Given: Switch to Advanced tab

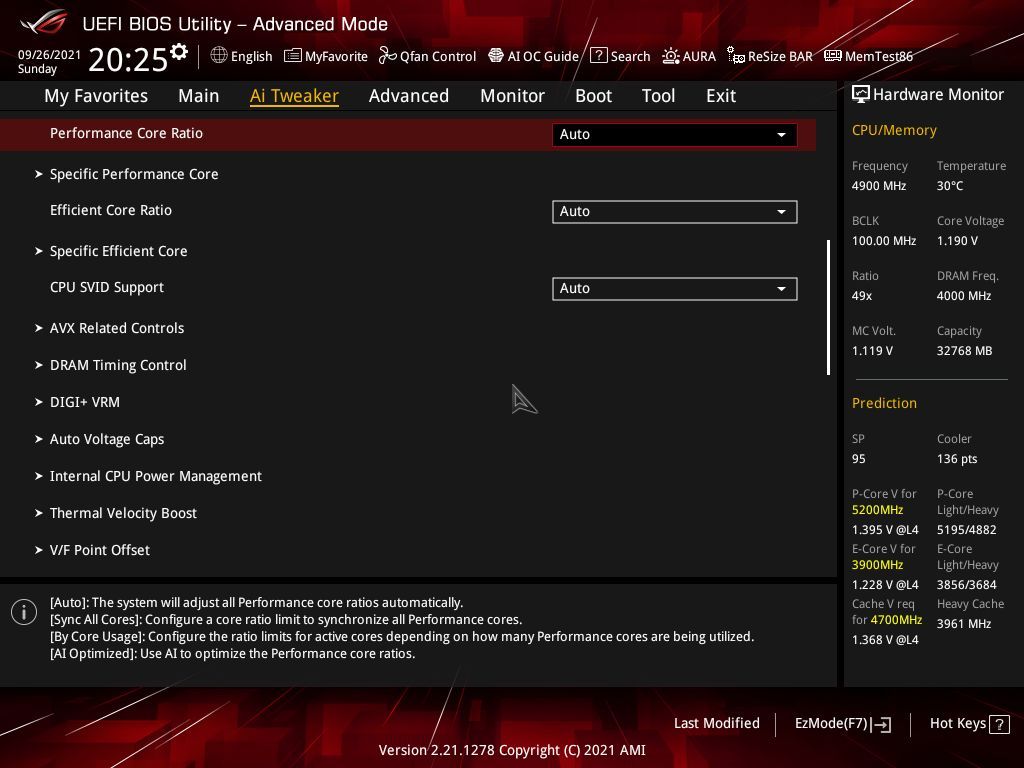Looking at the screenshot, I should 409,96.
